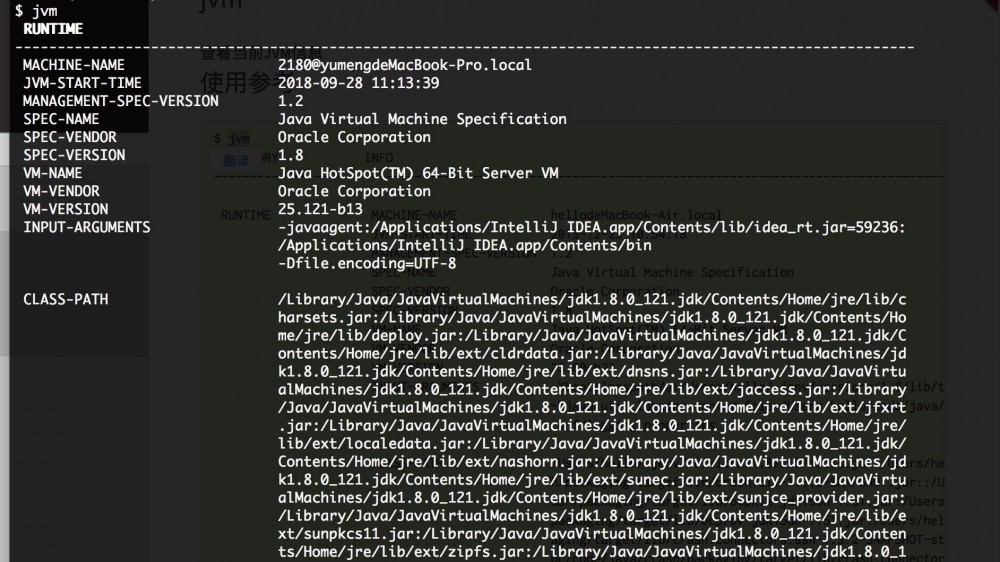Click the VM-NAME label
1000x562 pixels.
click(x=53, y=173)
